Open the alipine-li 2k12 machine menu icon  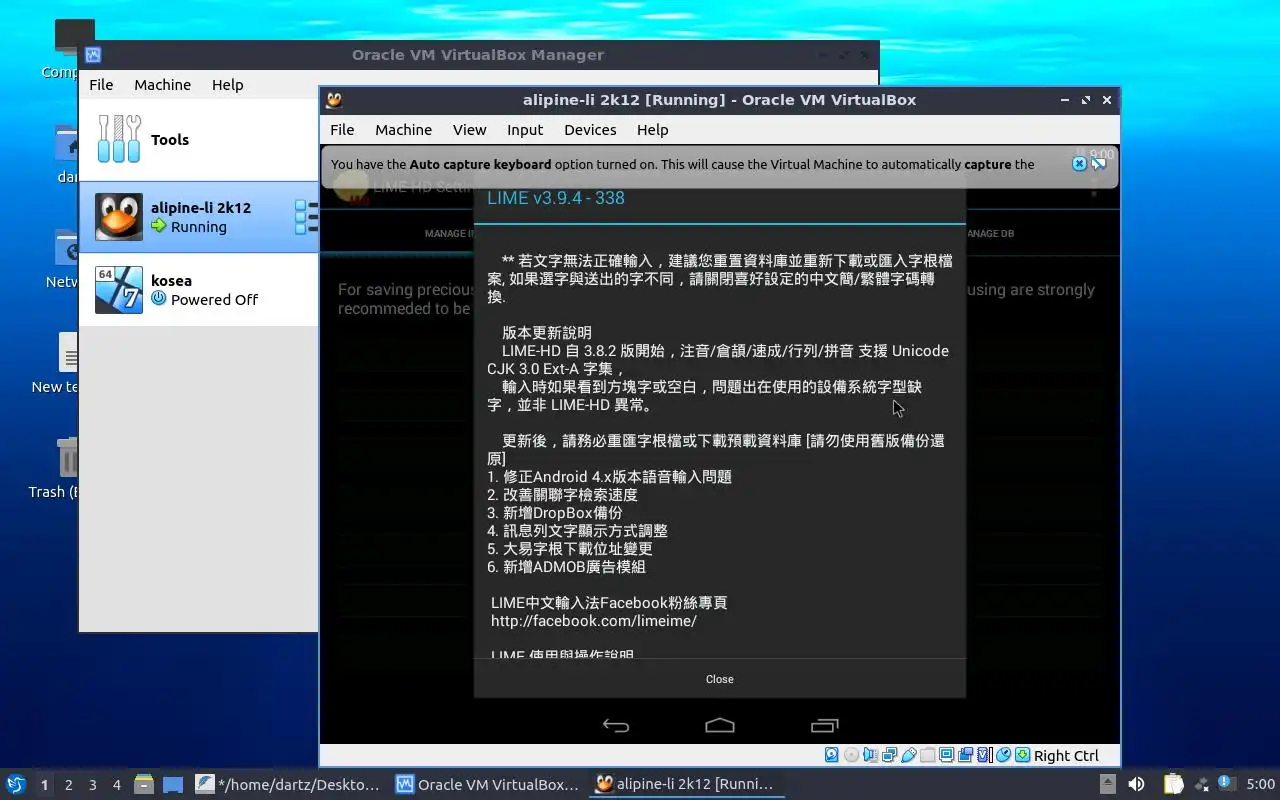click(306, 217)
